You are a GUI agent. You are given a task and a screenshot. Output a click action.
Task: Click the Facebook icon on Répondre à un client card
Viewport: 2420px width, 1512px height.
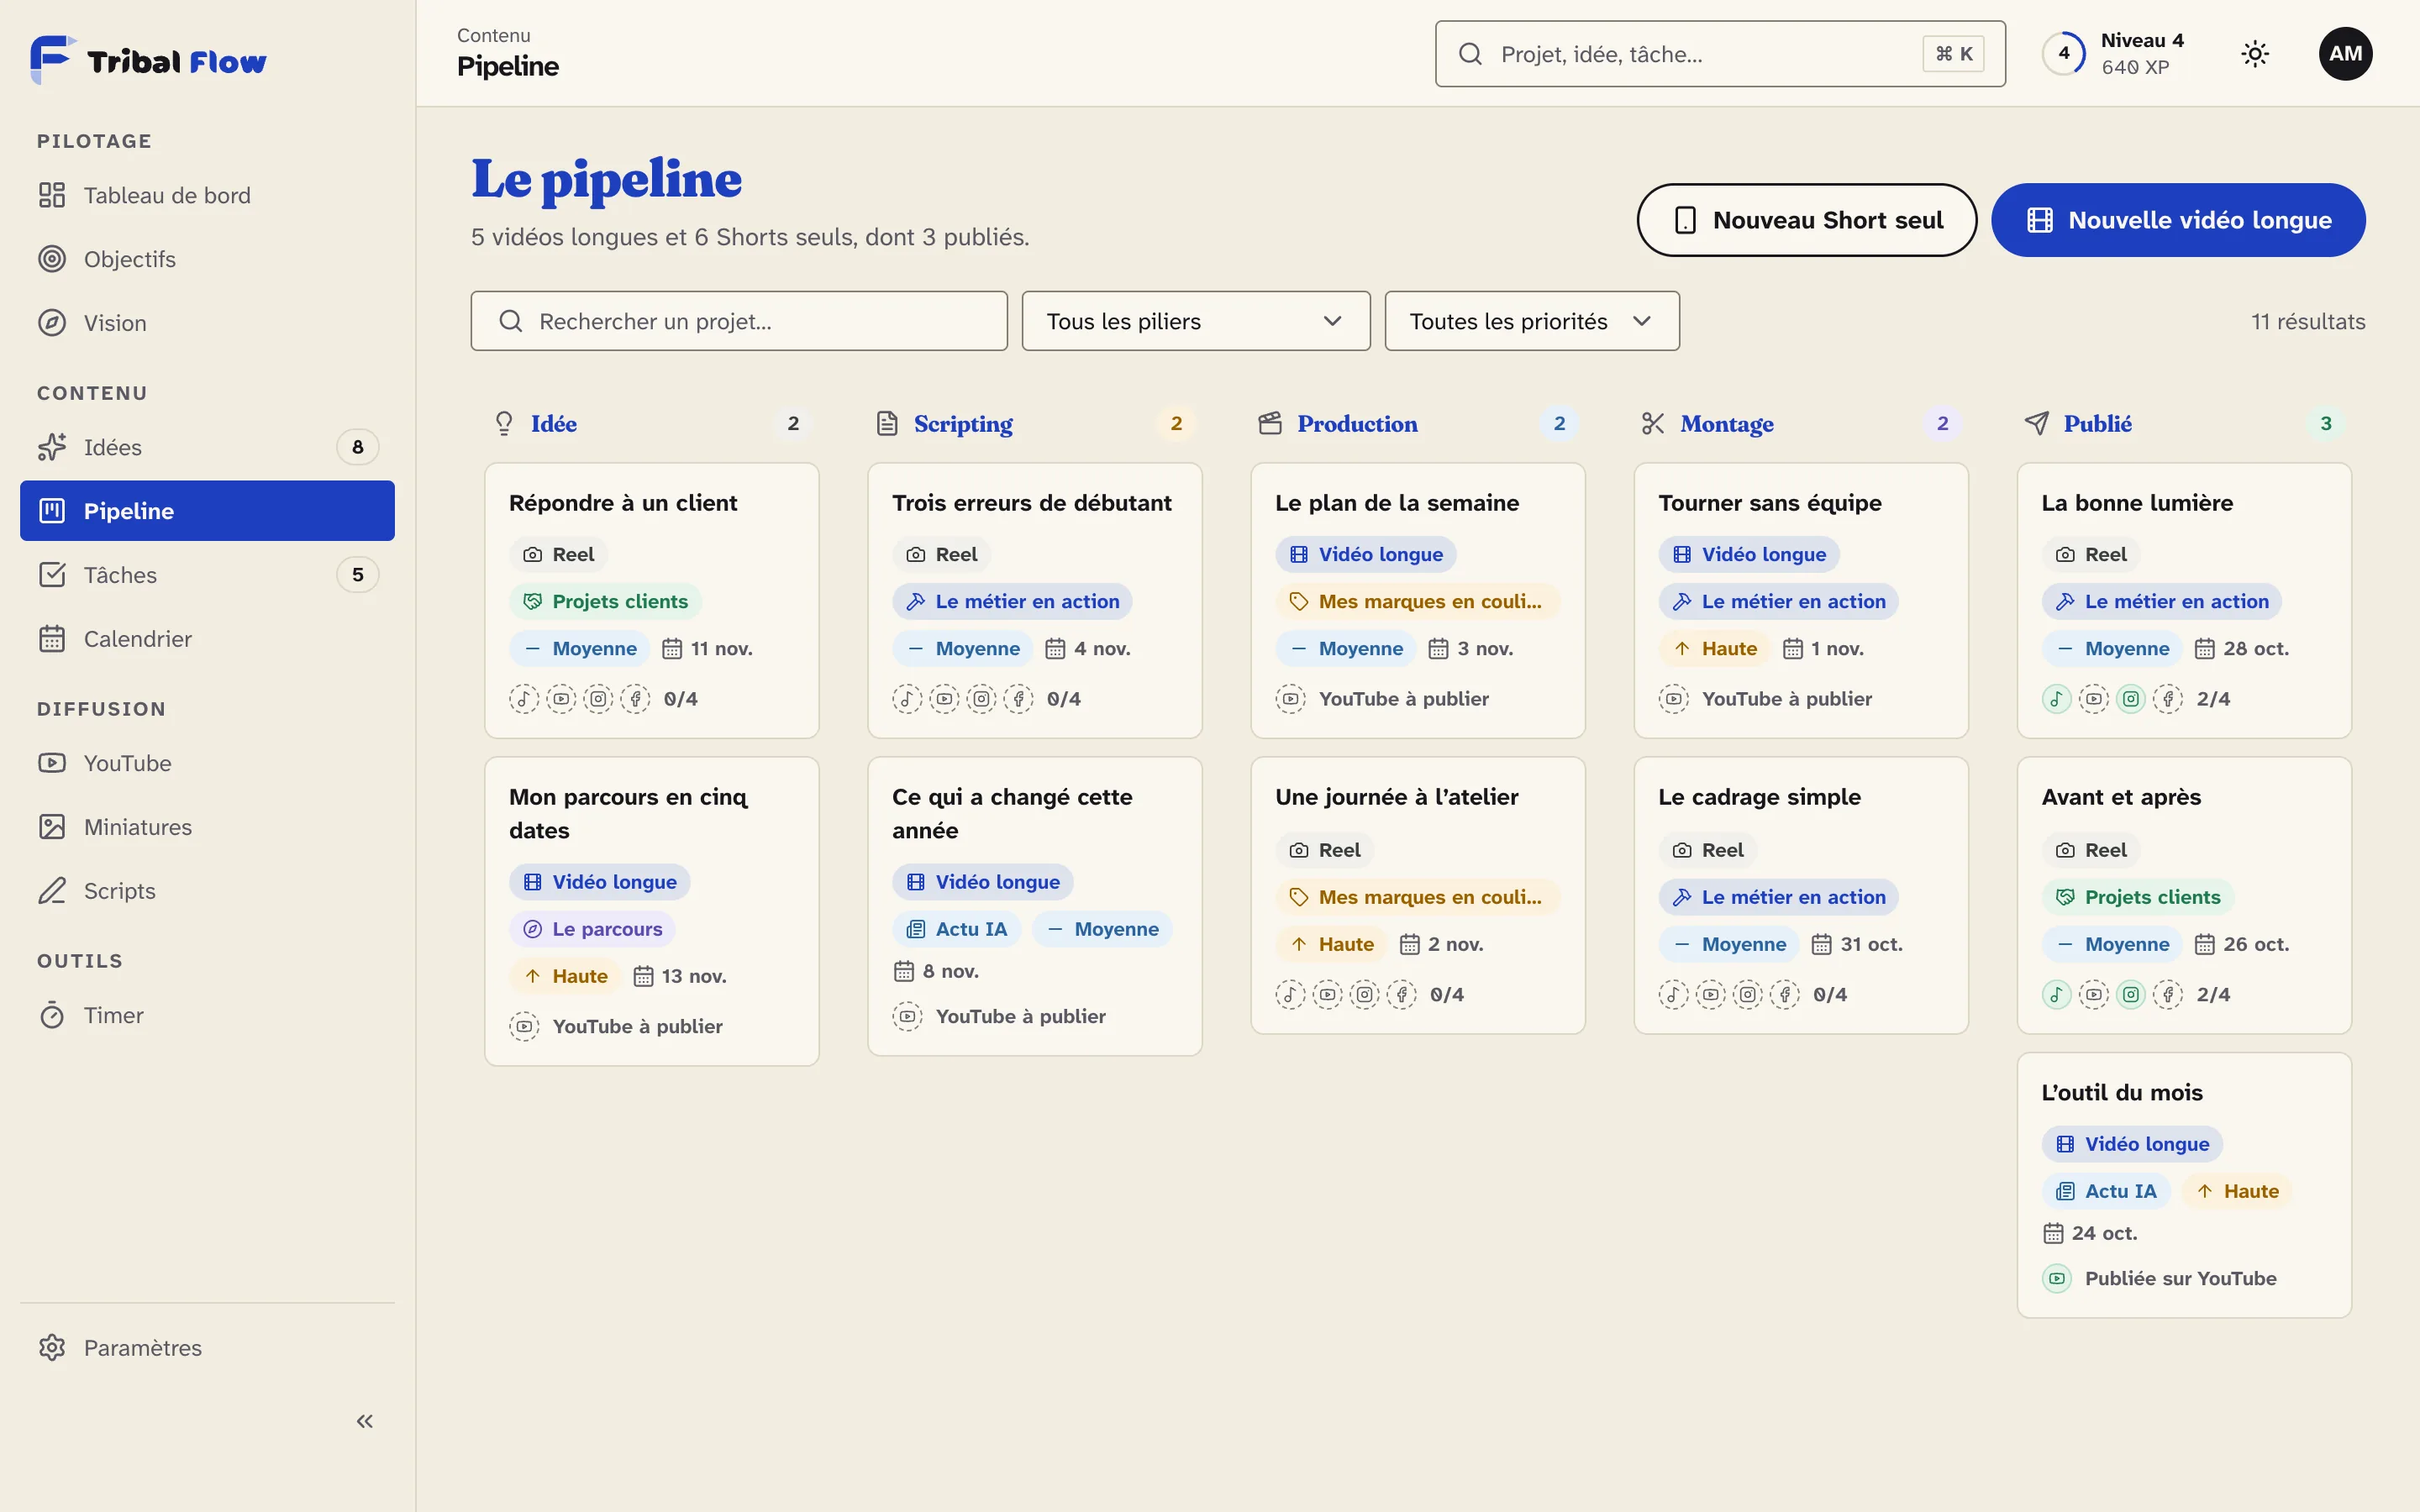pos(635,699)
